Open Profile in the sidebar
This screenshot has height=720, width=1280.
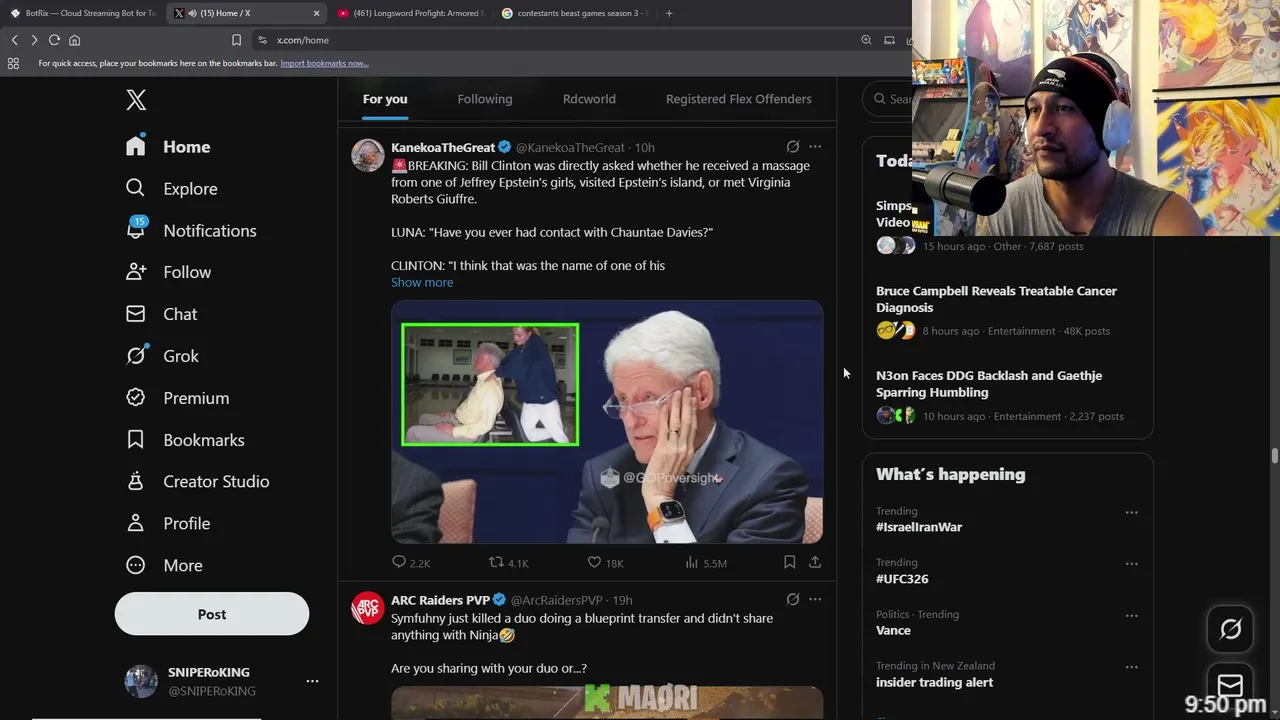coord(168,523)
